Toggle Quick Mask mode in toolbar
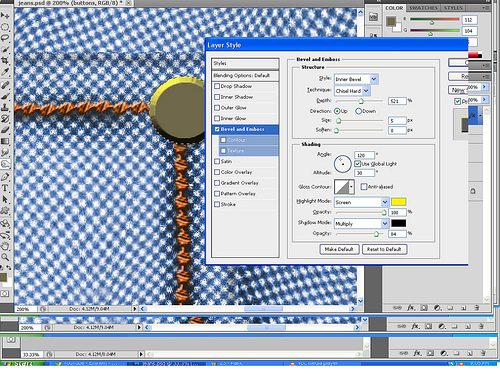 pyautogui.click(x=5, y=294)
